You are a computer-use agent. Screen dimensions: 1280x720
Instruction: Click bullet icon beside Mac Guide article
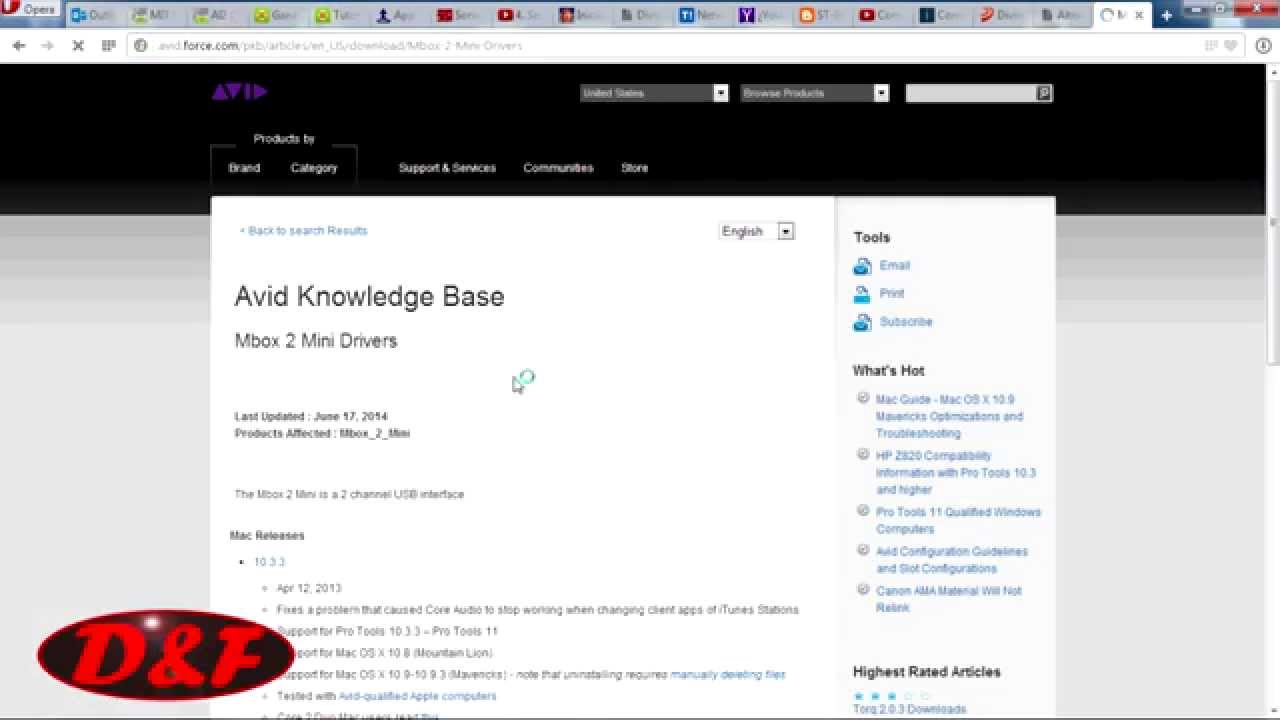pyautogui.click(x=863, y=398)
